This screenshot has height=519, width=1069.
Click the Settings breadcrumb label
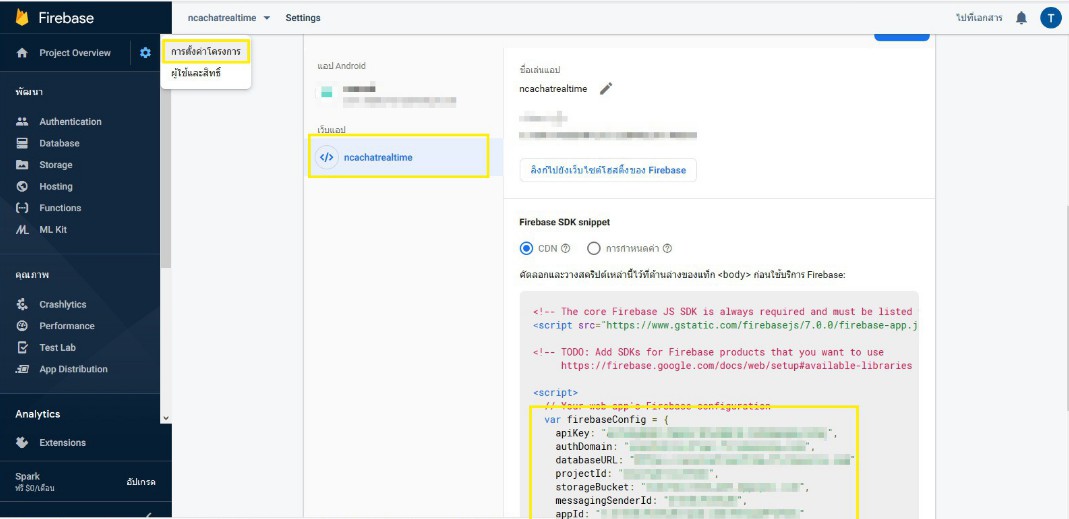point(303,18)
